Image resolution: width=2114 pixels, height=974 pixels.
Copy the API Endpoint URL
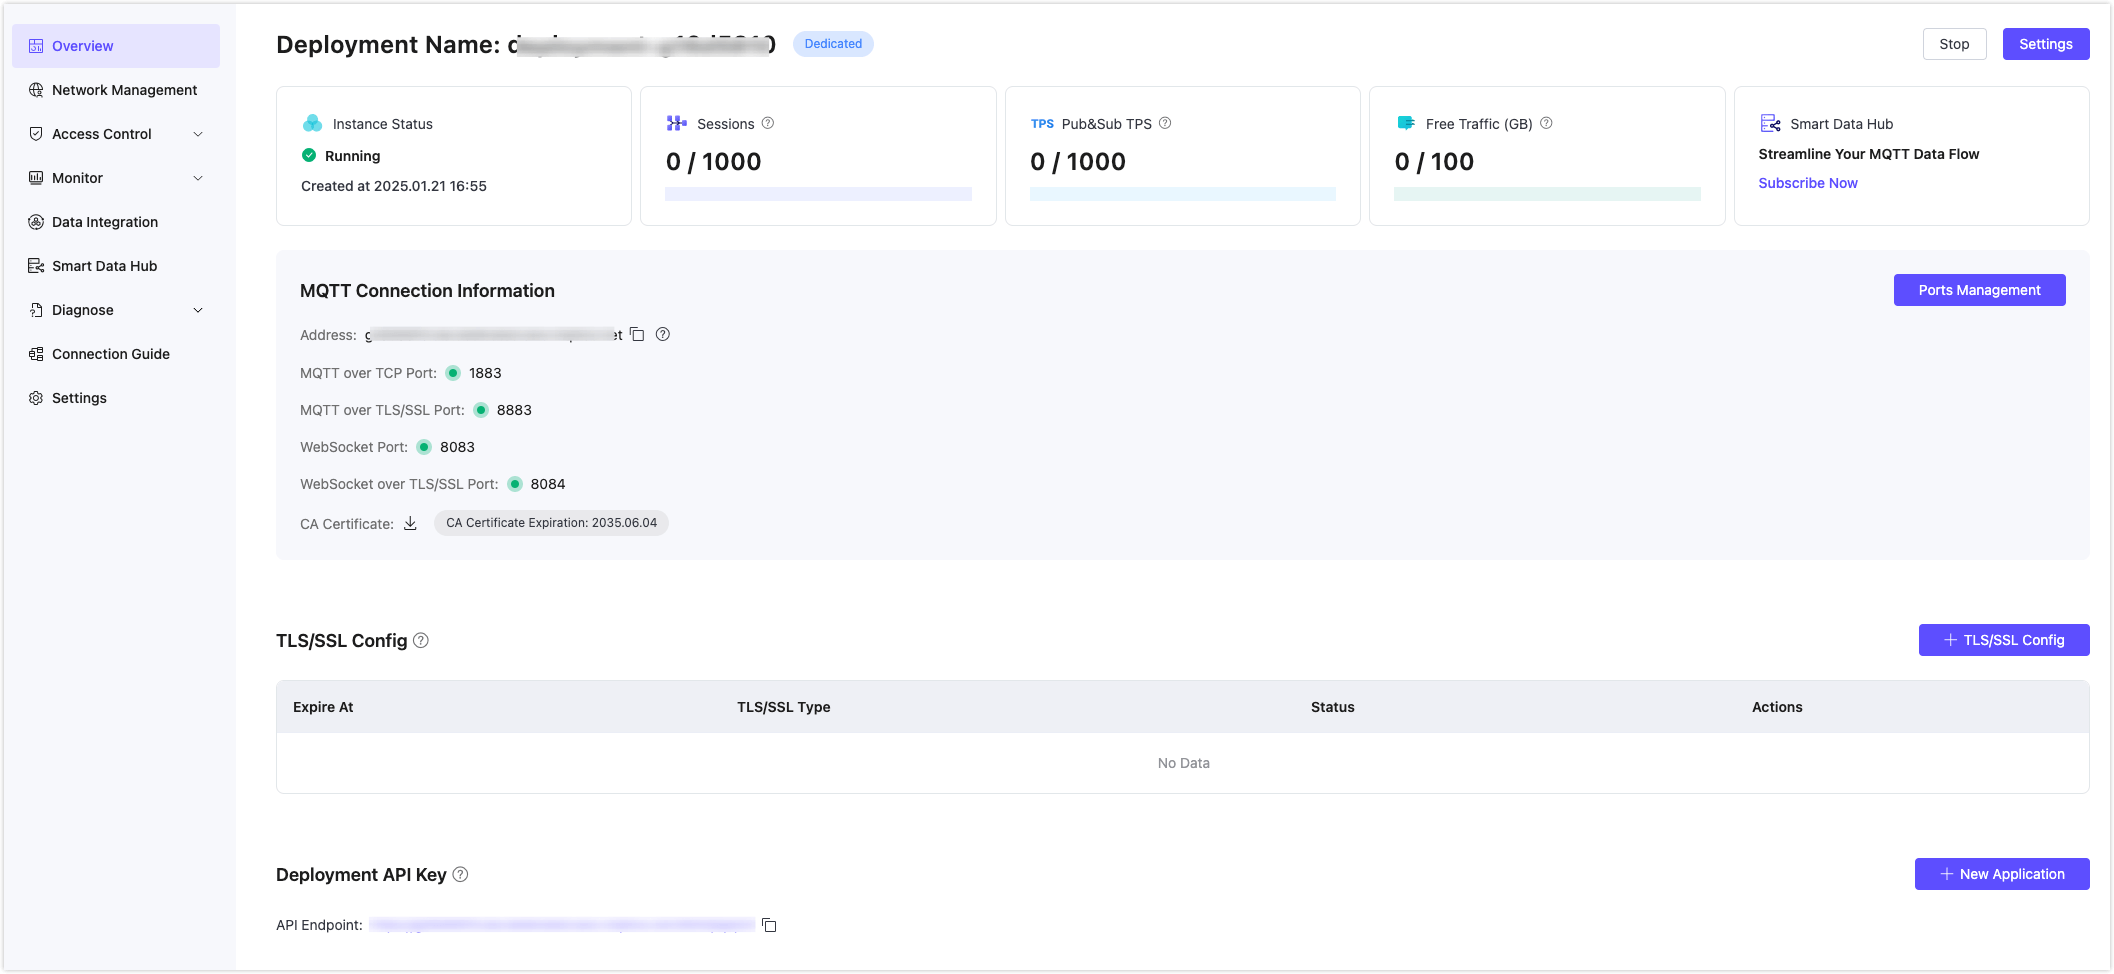point(769,925)
